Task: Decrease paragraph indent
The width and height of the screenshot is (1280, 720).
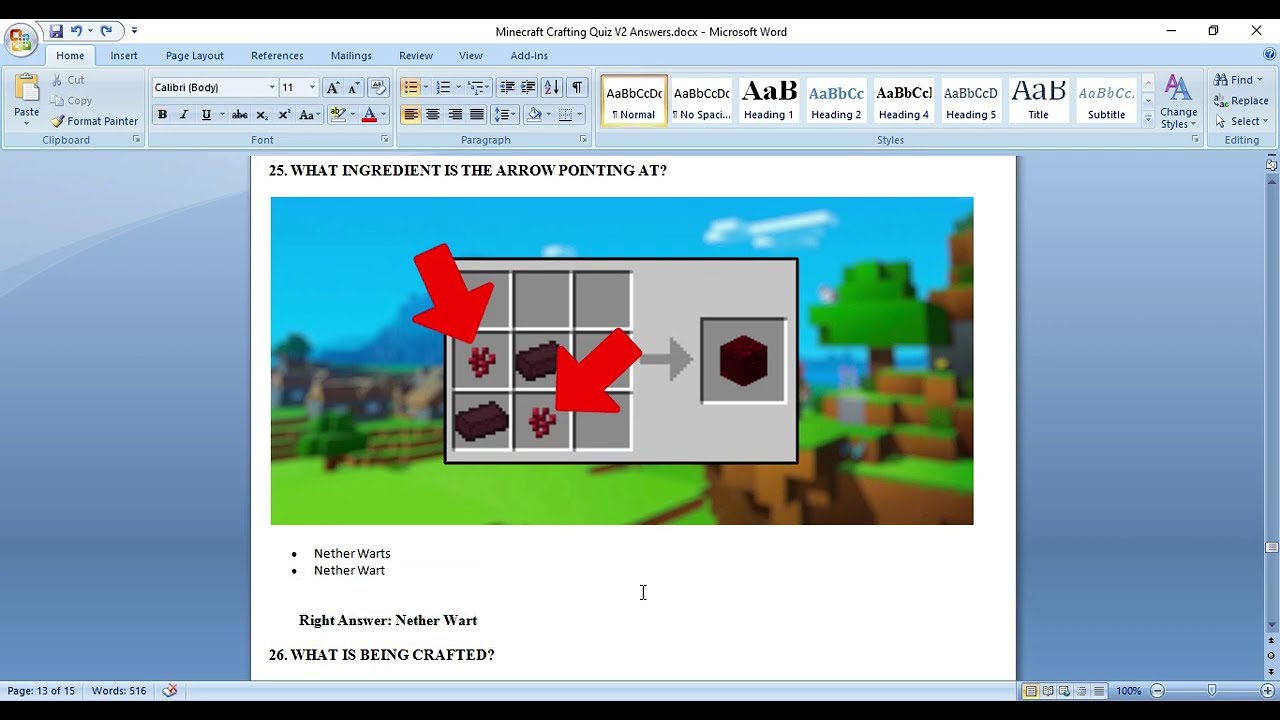Action: [x=507, y=87]
